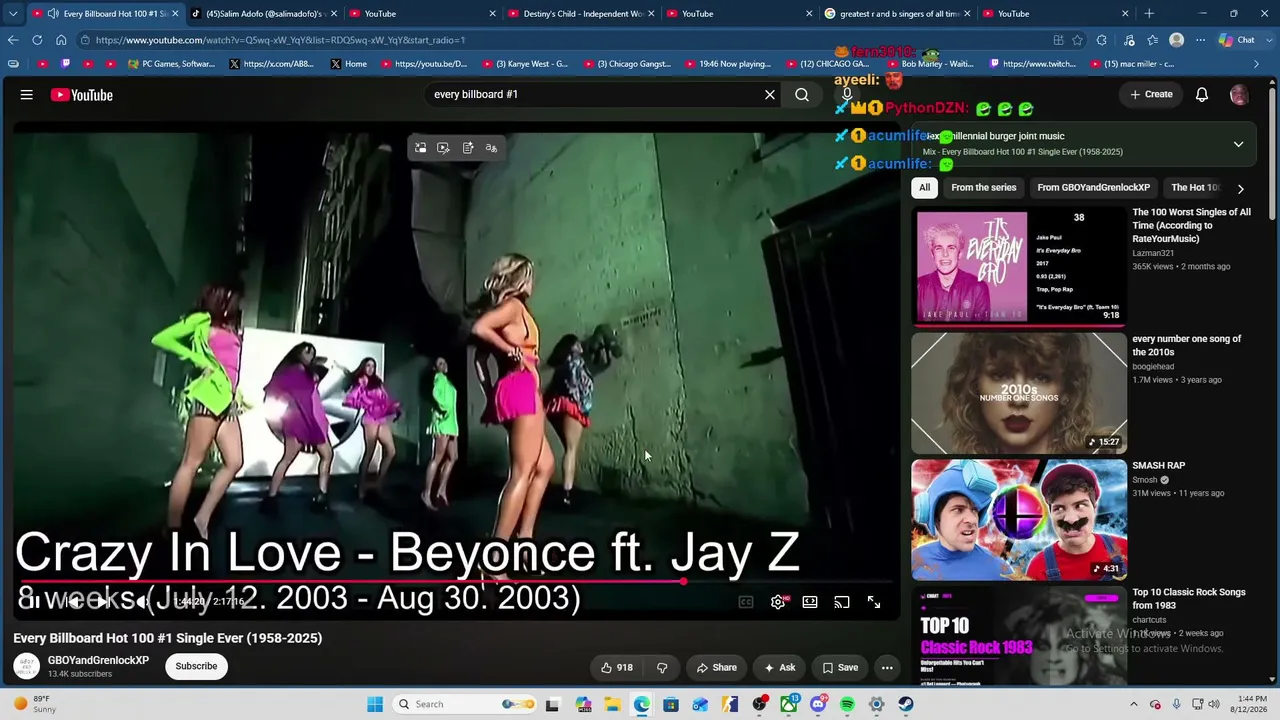1280x720 pixels.
Task: Open File Explorer from the taskbar
Action: pyautogui.click(x=612, y=704)
